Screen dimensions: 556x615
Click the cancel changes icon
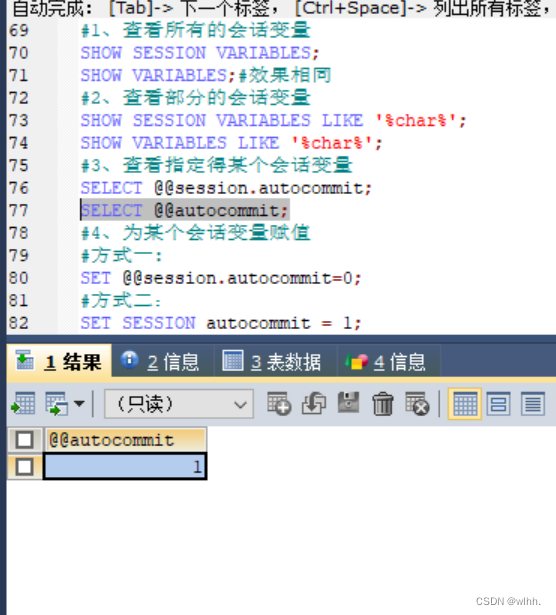(417, 403)
